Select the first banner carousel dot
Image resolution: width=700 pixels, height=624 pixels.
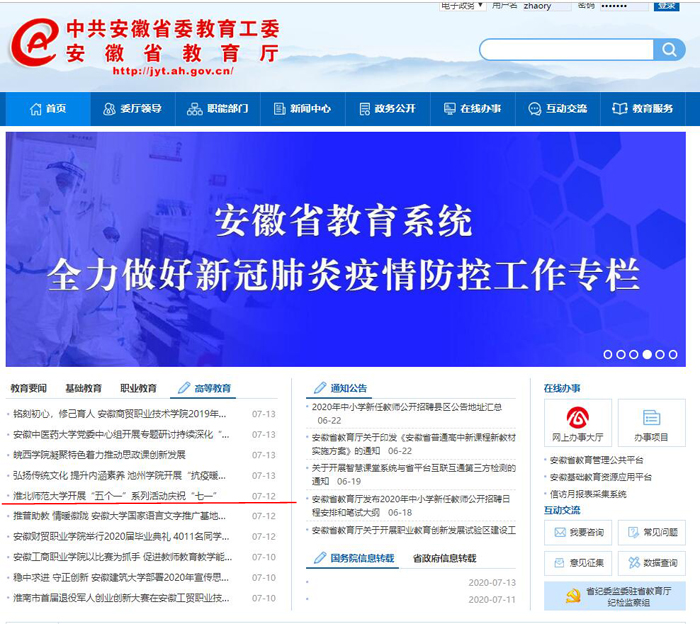[x=608, y=354]
